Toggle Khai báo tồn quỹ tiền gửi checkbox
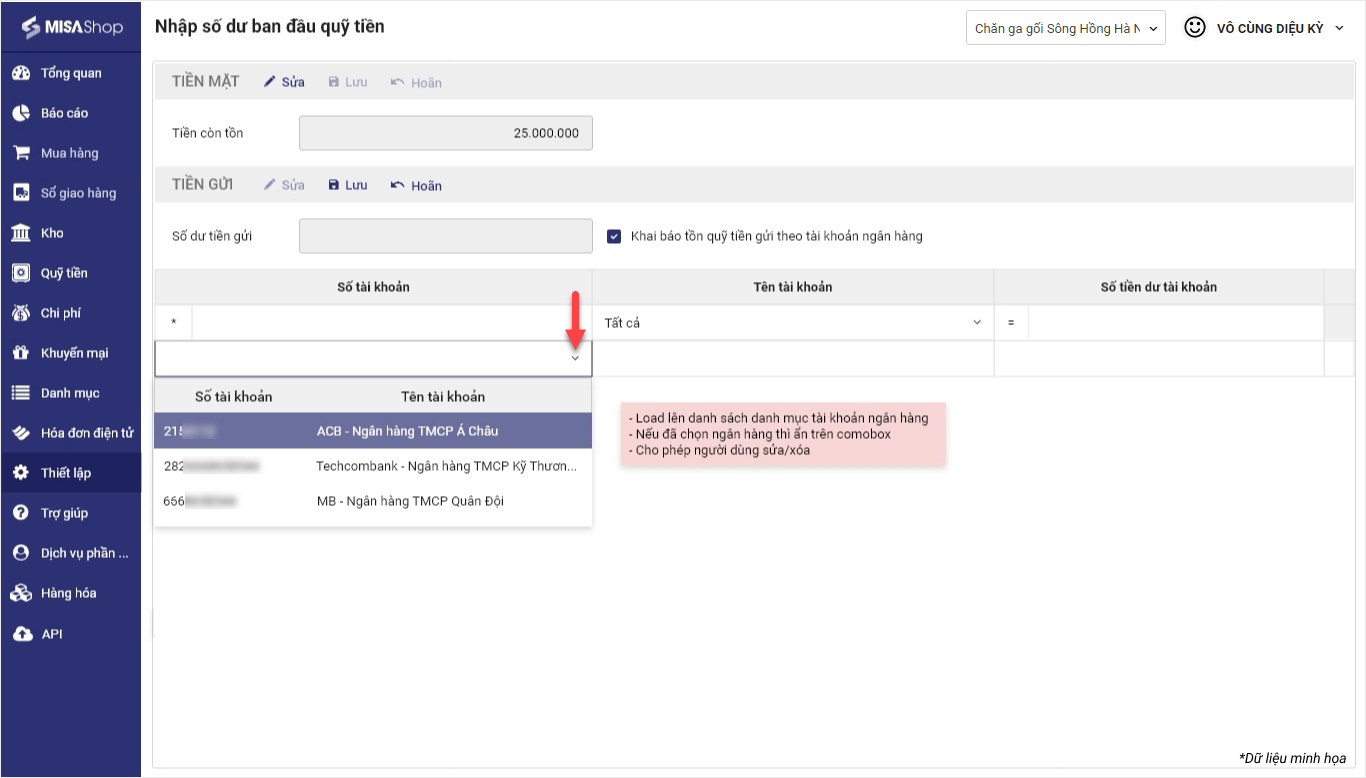This screenshot has height=778, width=1366. (614, 237)
